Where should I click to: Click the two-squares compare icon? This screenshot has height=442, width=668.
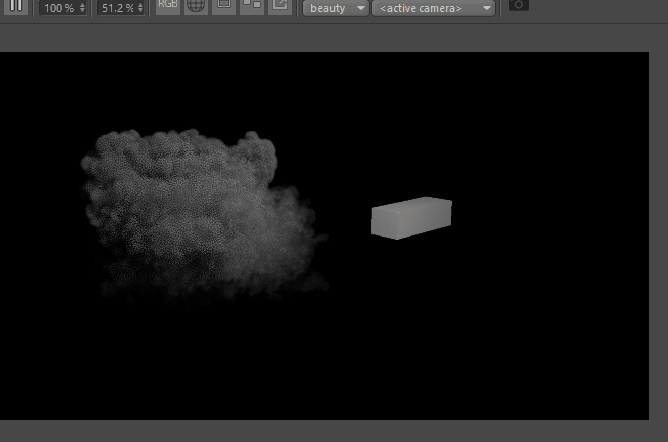[x=252, y=6]
